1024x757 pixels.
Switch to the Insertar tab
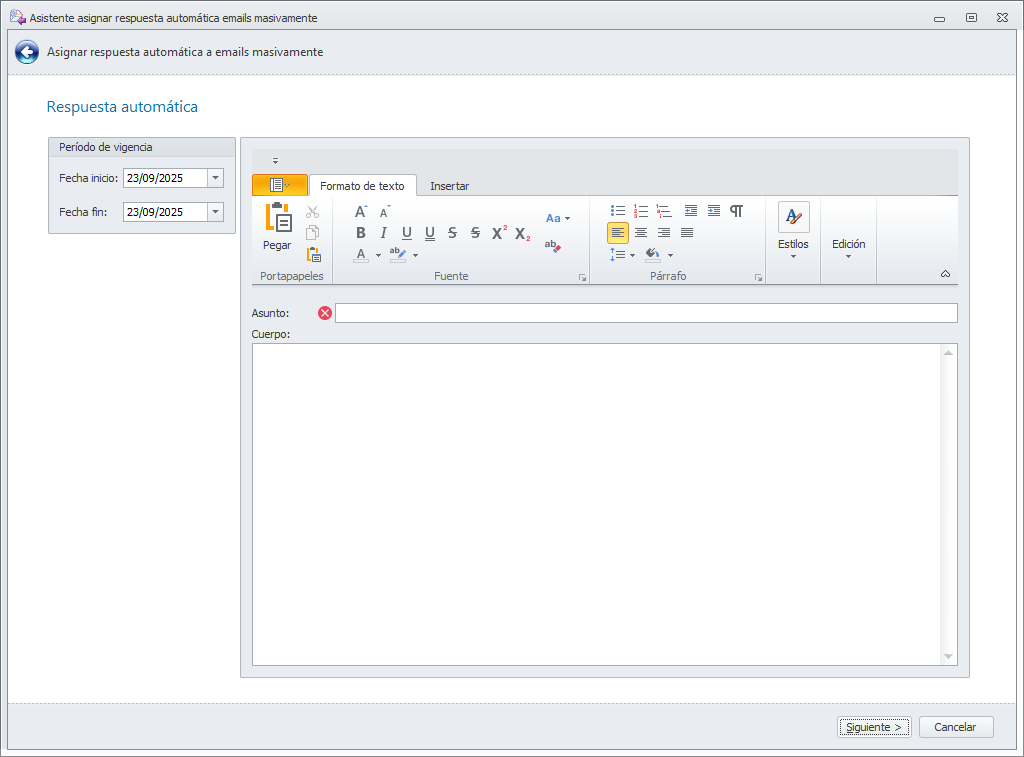tap(449, 186)
